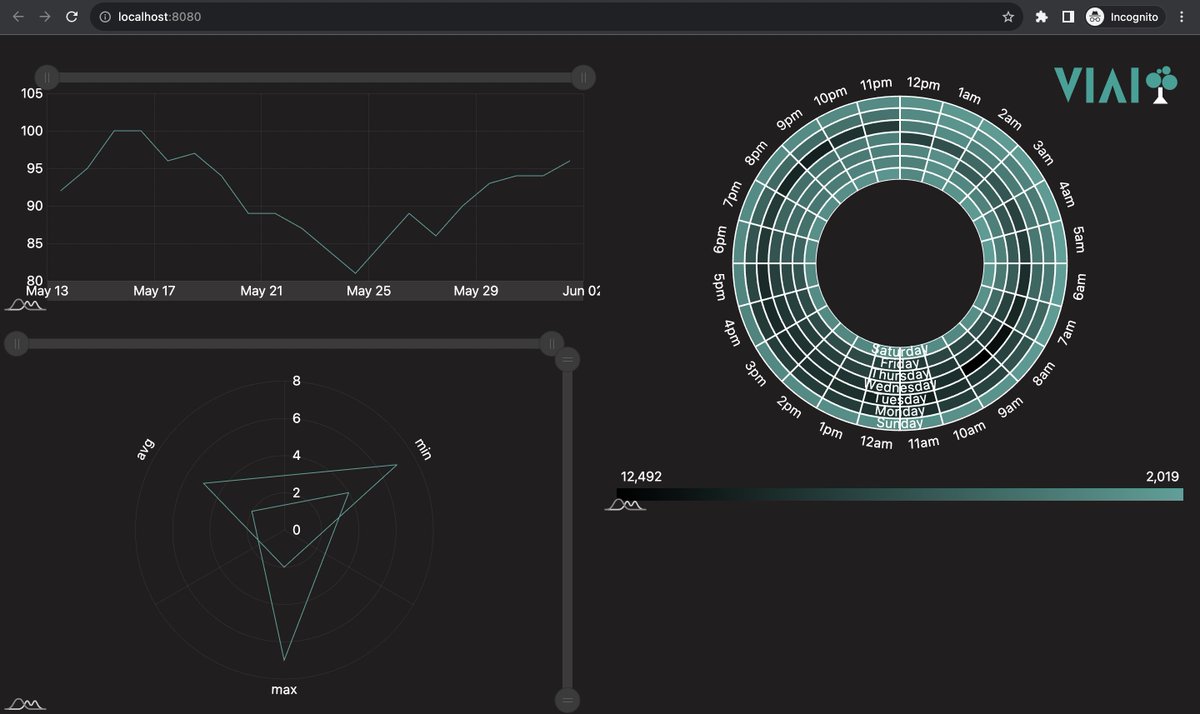Click the radar chart min axis label

(x=423, y=449)
